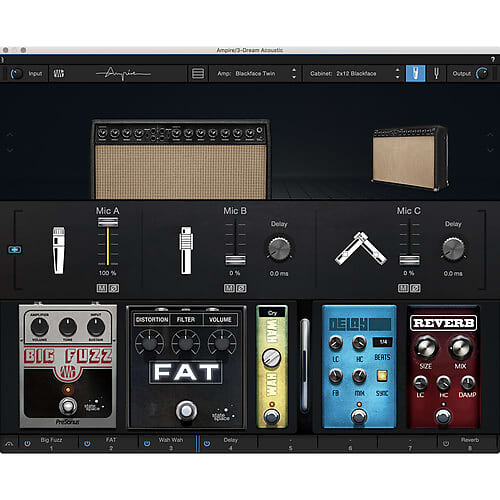Click the Mic B Delay knob
Viewport: 500px width, 500px height.
coord(279,249)
